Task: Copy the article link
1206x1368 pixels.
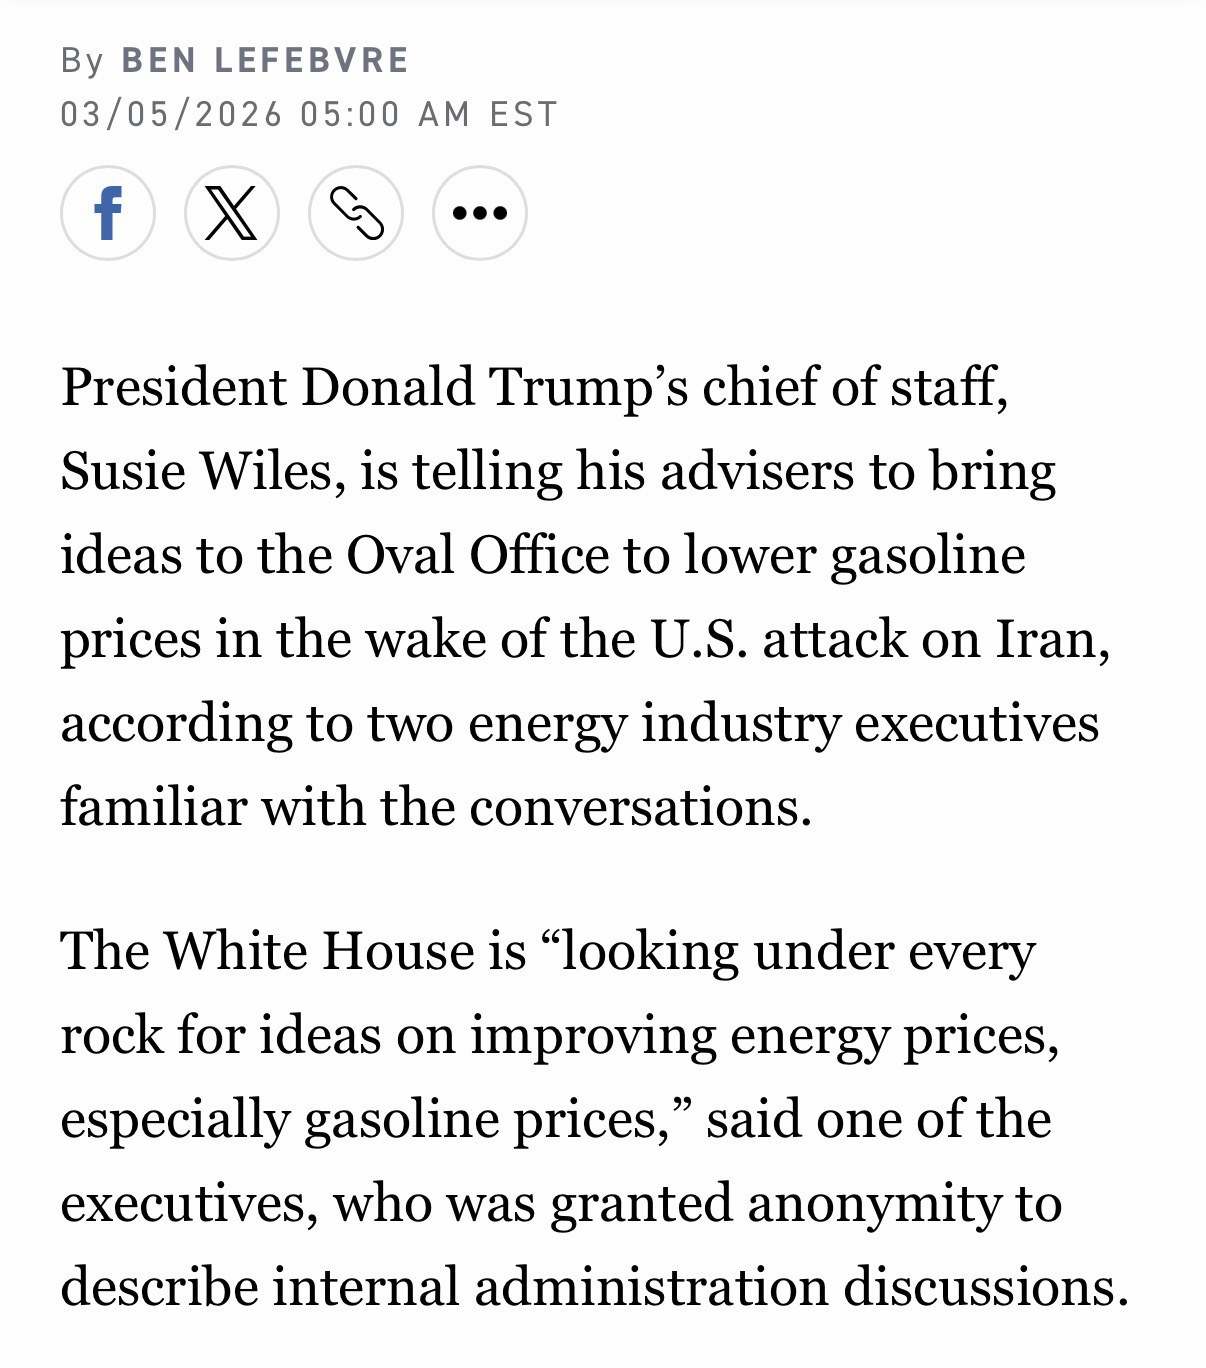Action: pyautogui.click(x=355, y=213)
